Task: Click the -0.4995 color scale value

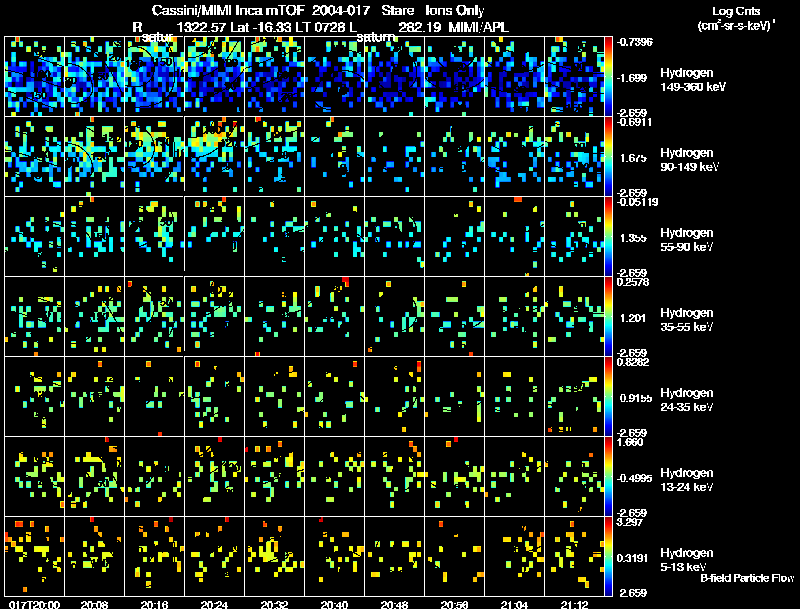Action: click(x=635, y=478)
